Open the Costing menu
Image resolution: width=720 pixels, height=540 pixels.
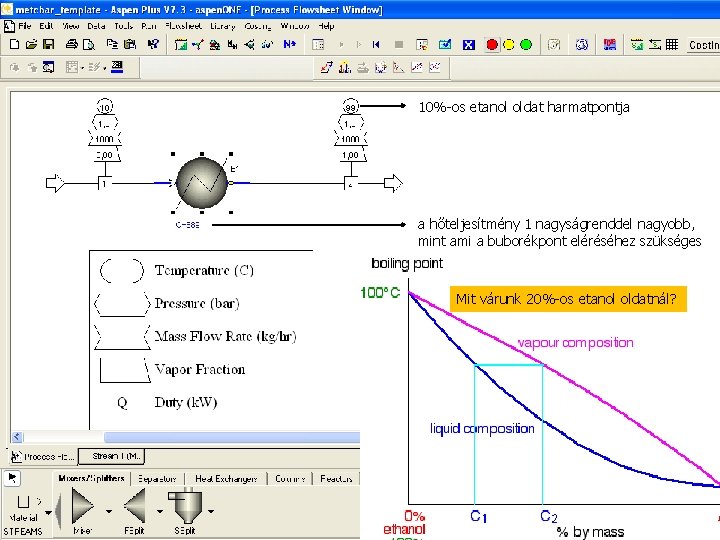[x=258, y=26]
